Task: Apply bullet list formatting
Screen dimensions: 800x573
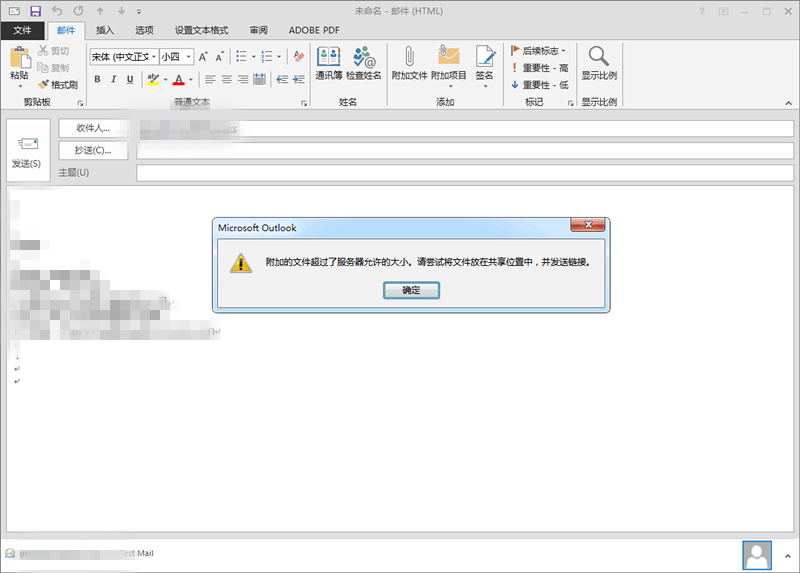Action: click(241, 57)
